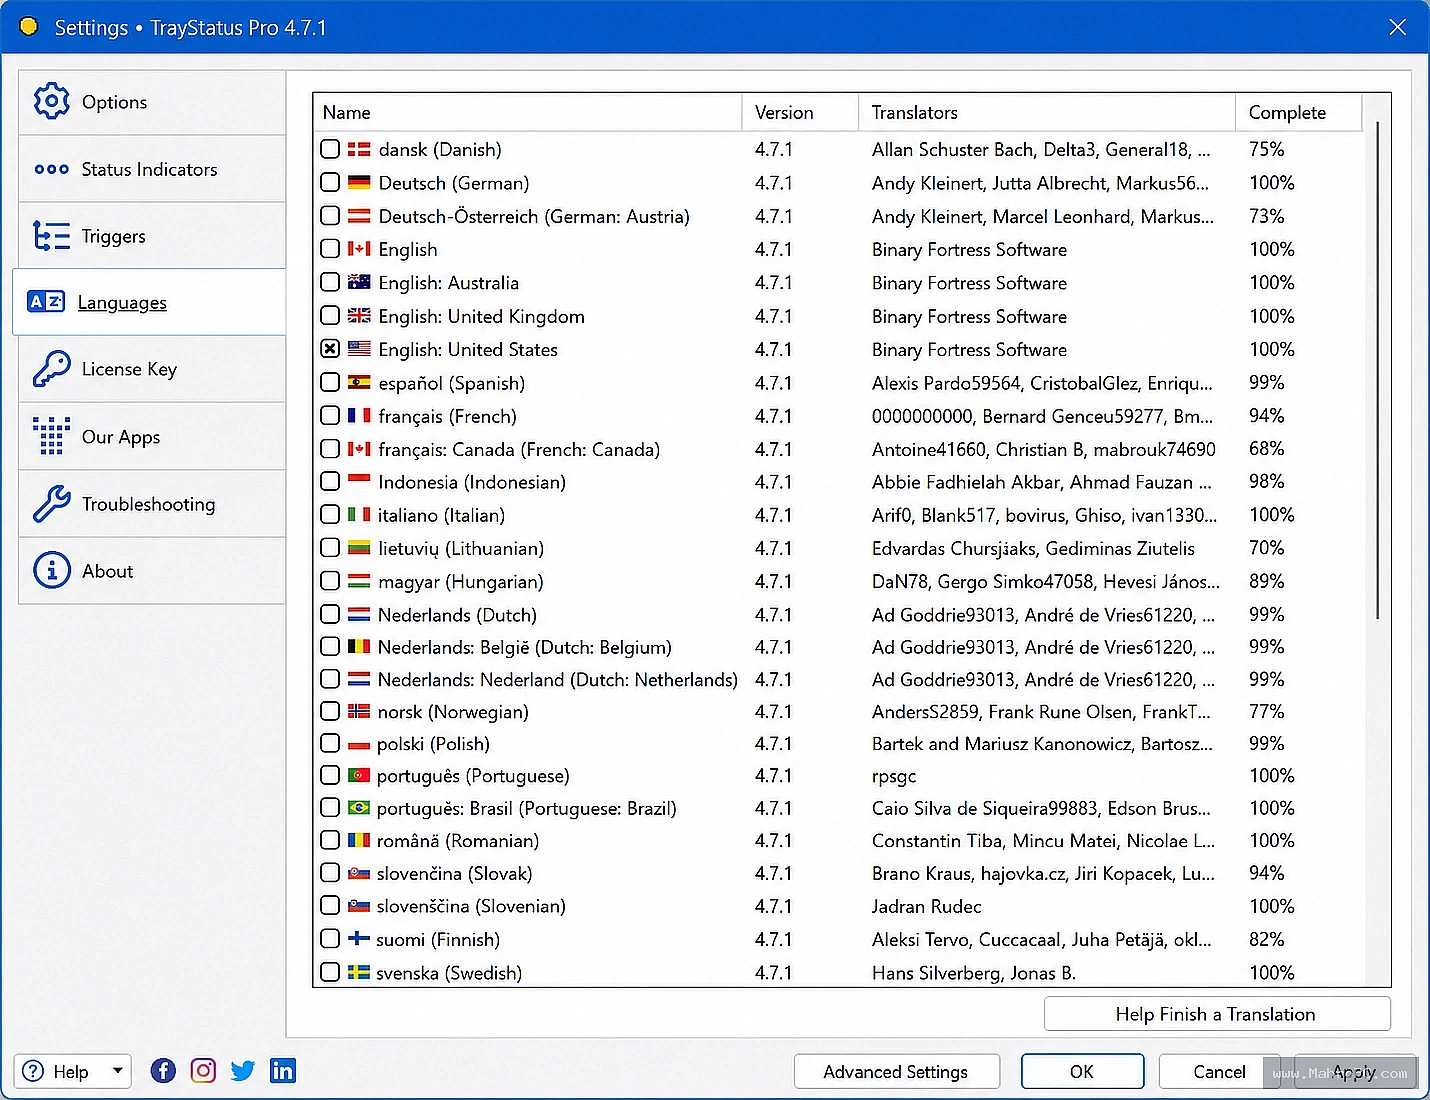Click the Troubleshooting wrench icon
This screenshot has height=1100, width=1430.
(x=52, y=503)
